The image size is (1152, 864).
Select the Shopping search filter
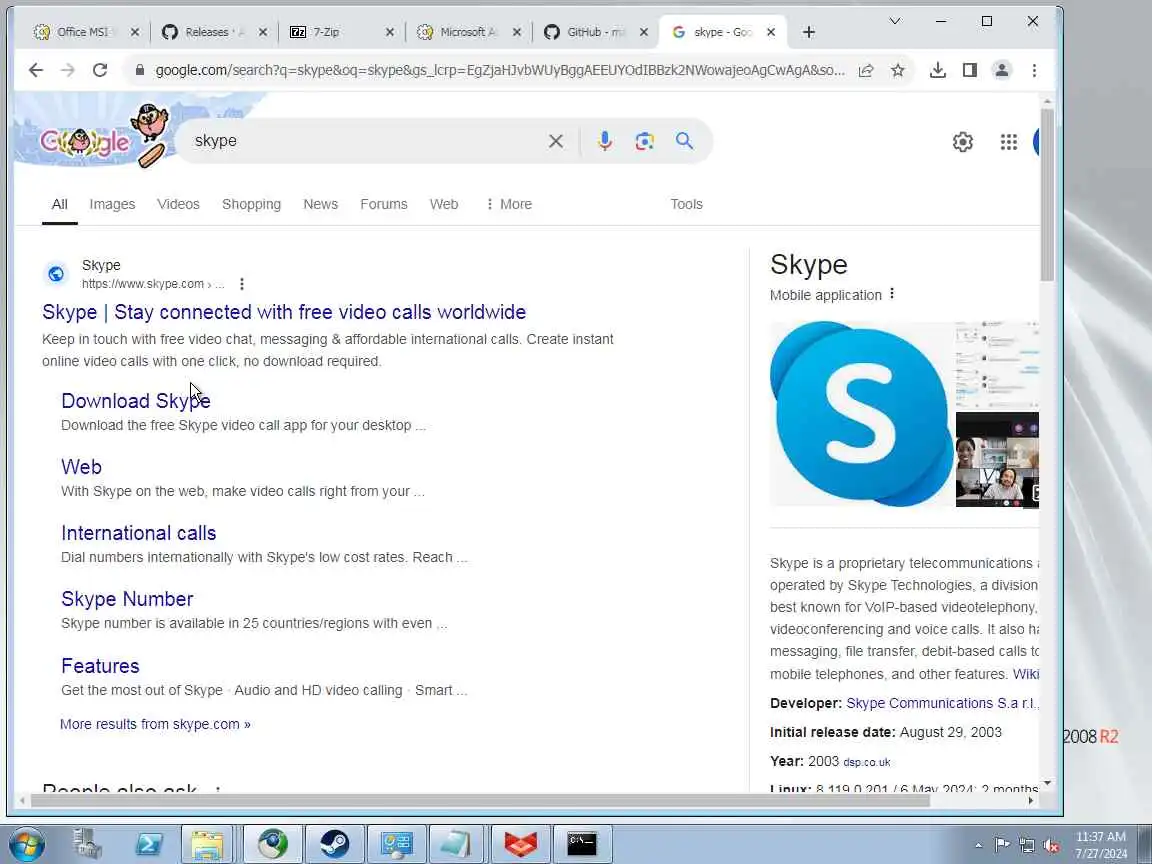pos(251,204)
